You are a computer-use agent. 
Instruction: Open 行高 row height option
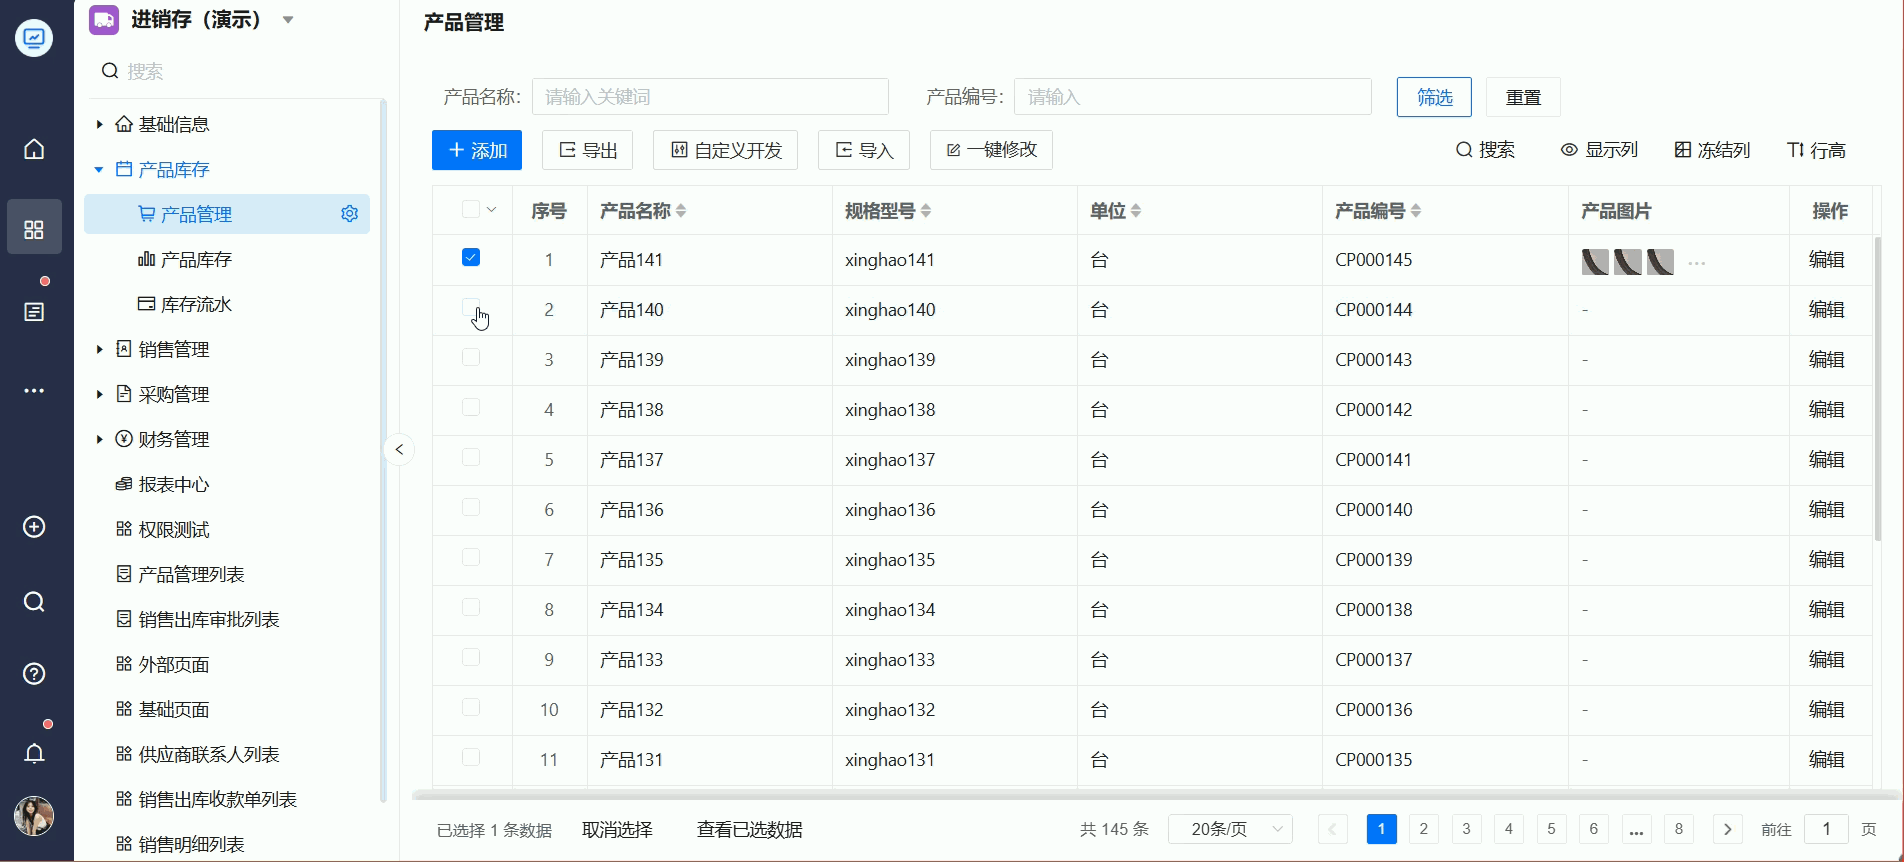1816,150
